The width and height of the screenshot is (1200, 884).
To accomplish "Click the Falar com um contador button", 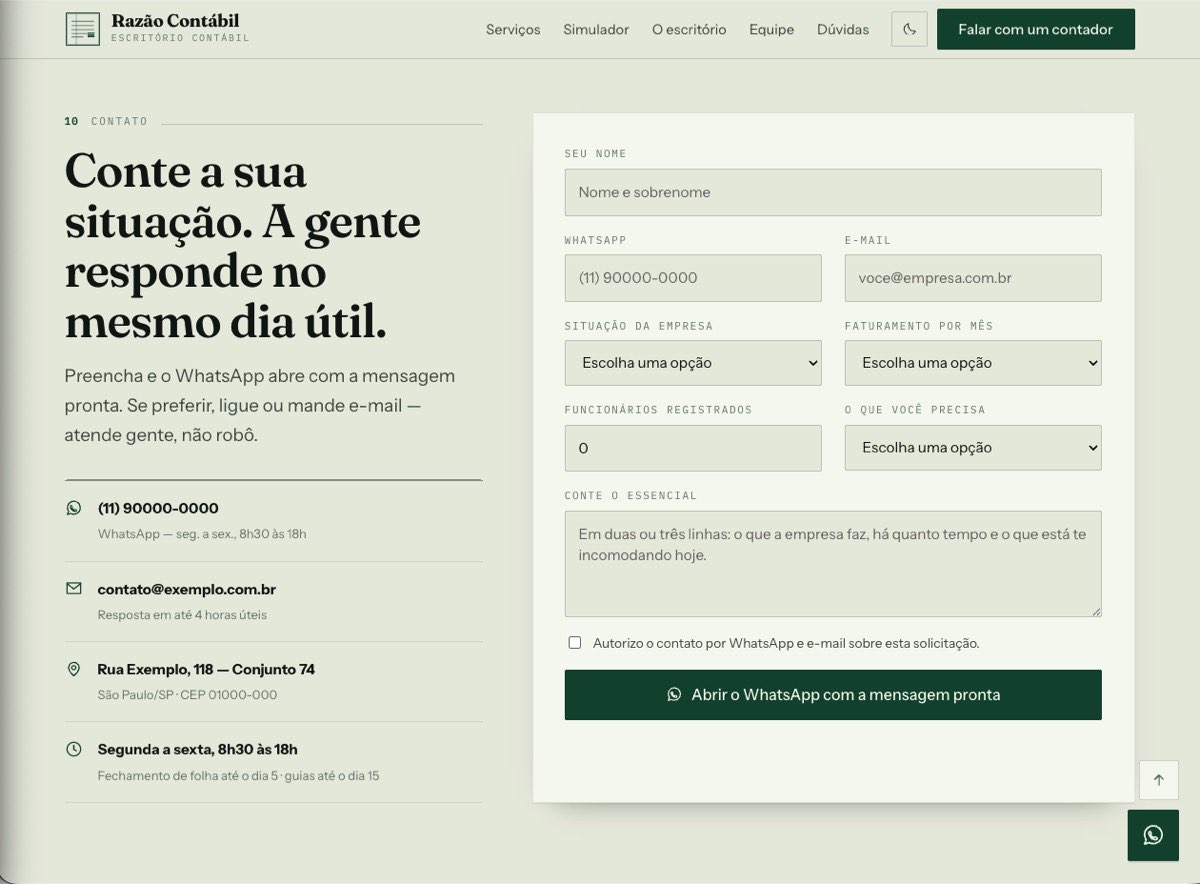I will pyautogui.click(x=1036, y=29).
